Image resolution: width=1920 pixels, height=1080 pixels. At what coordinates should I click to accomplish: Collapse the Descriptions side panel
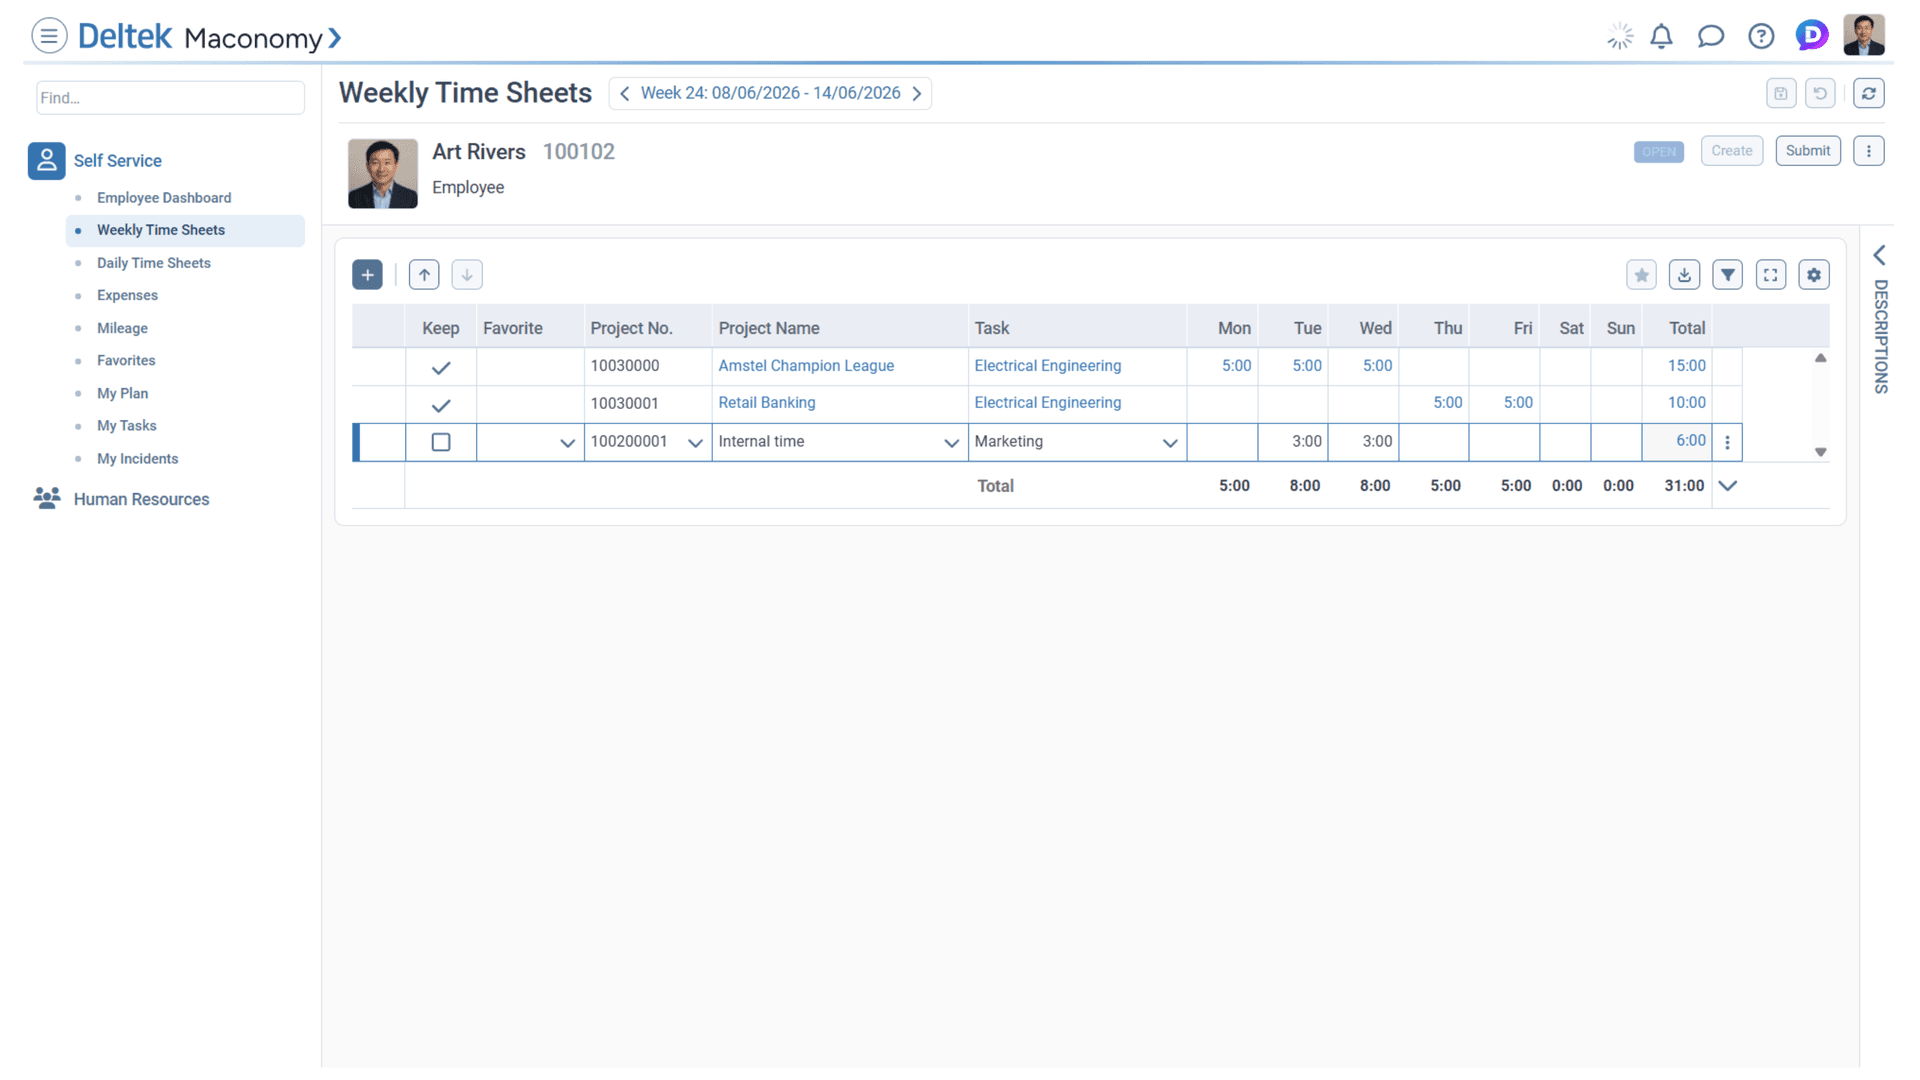[x=1881, y=255]
